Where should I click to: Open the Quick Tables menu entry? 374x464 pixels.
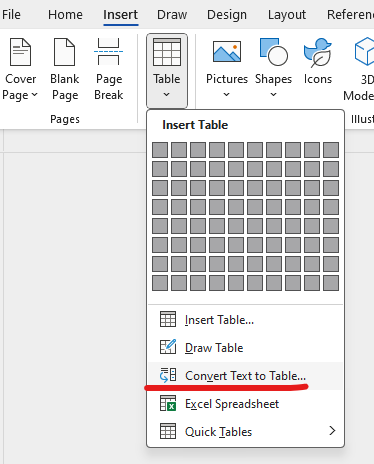[x=245, y=432]
